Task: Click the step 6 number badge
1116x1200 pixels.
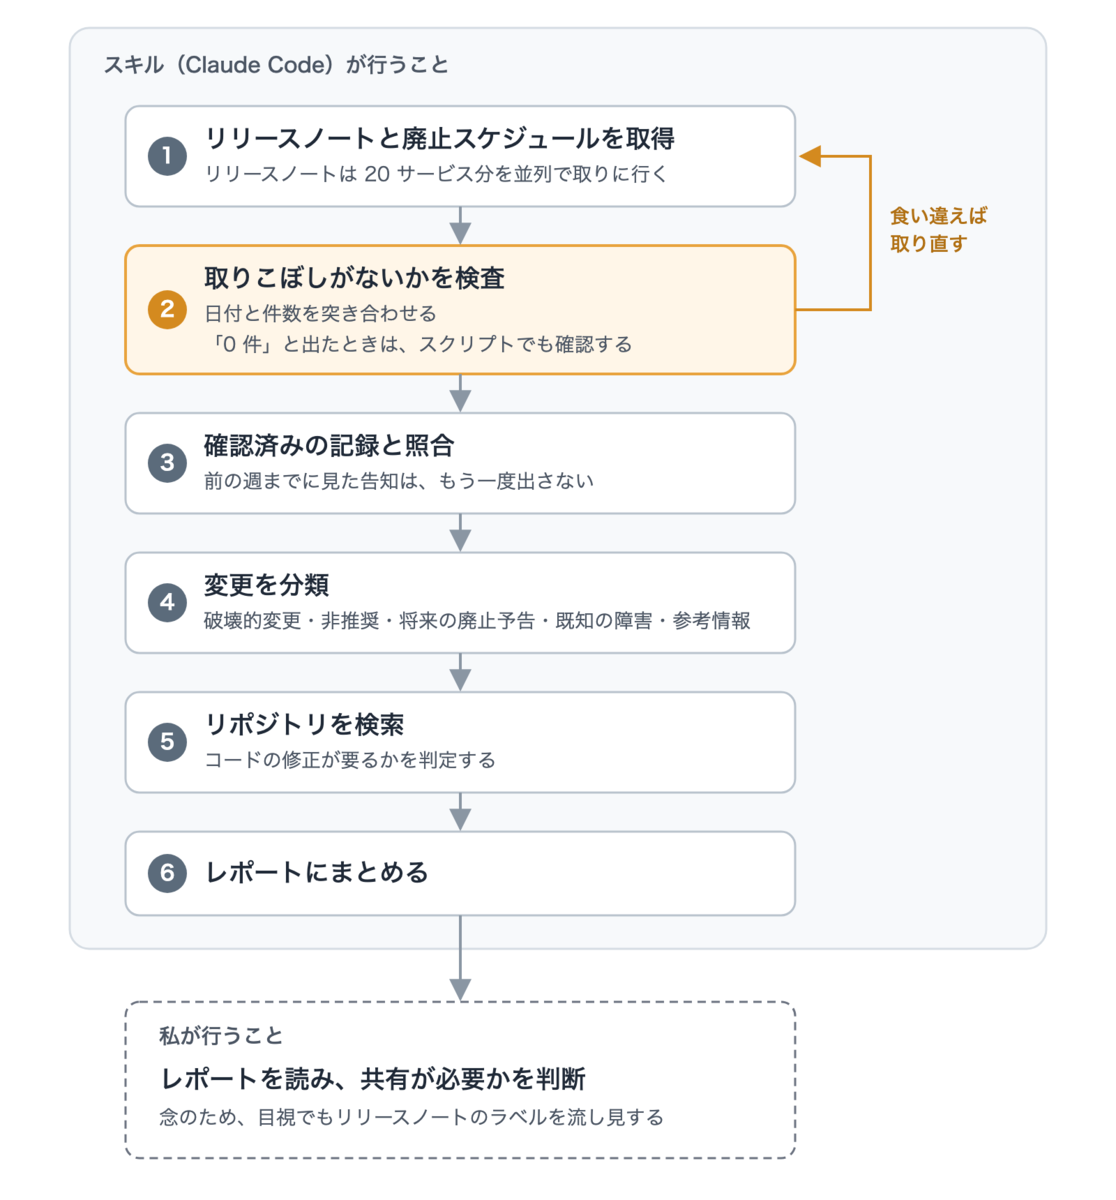Action: click(167, 873)
